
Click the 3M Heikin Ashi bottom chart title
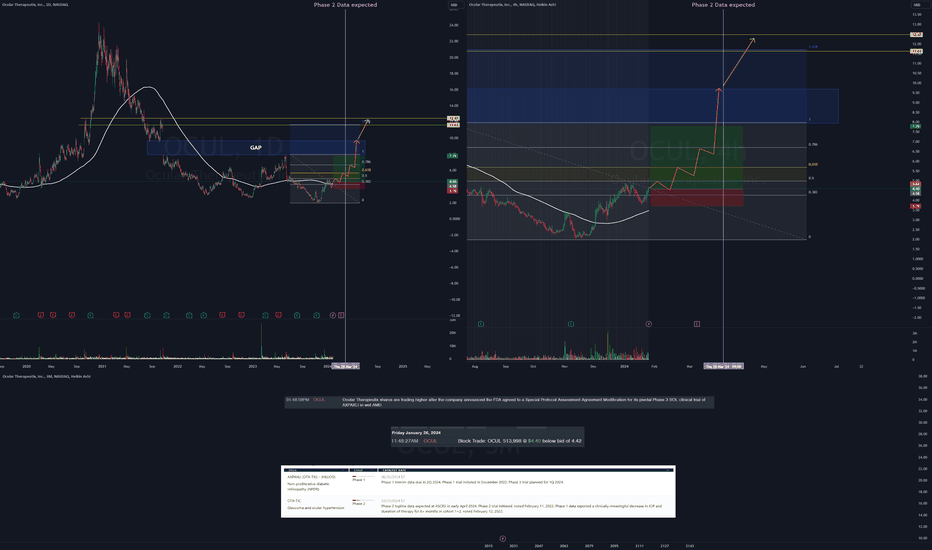point(46,376)
